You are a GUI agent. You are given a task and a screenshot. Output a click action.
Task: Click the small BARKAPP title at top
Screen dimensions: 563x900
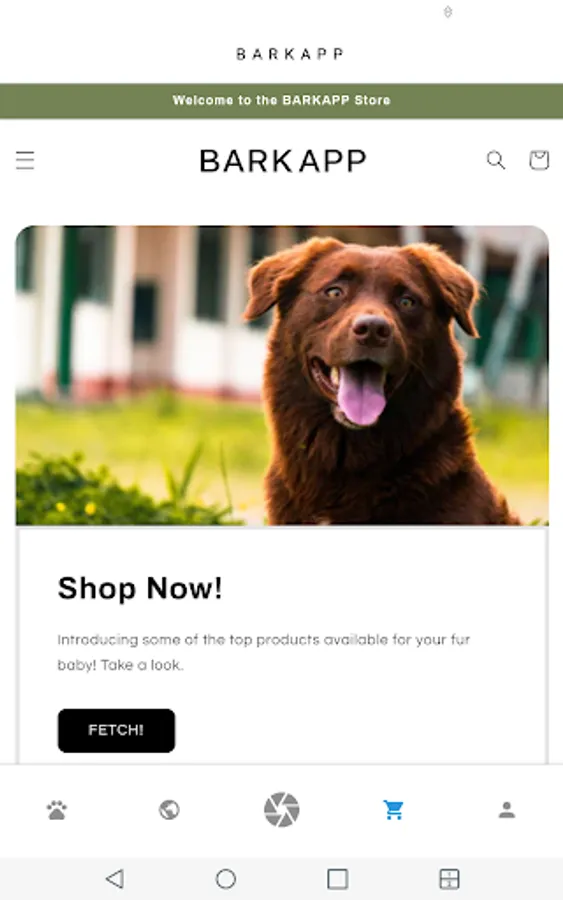click(290, 54)
